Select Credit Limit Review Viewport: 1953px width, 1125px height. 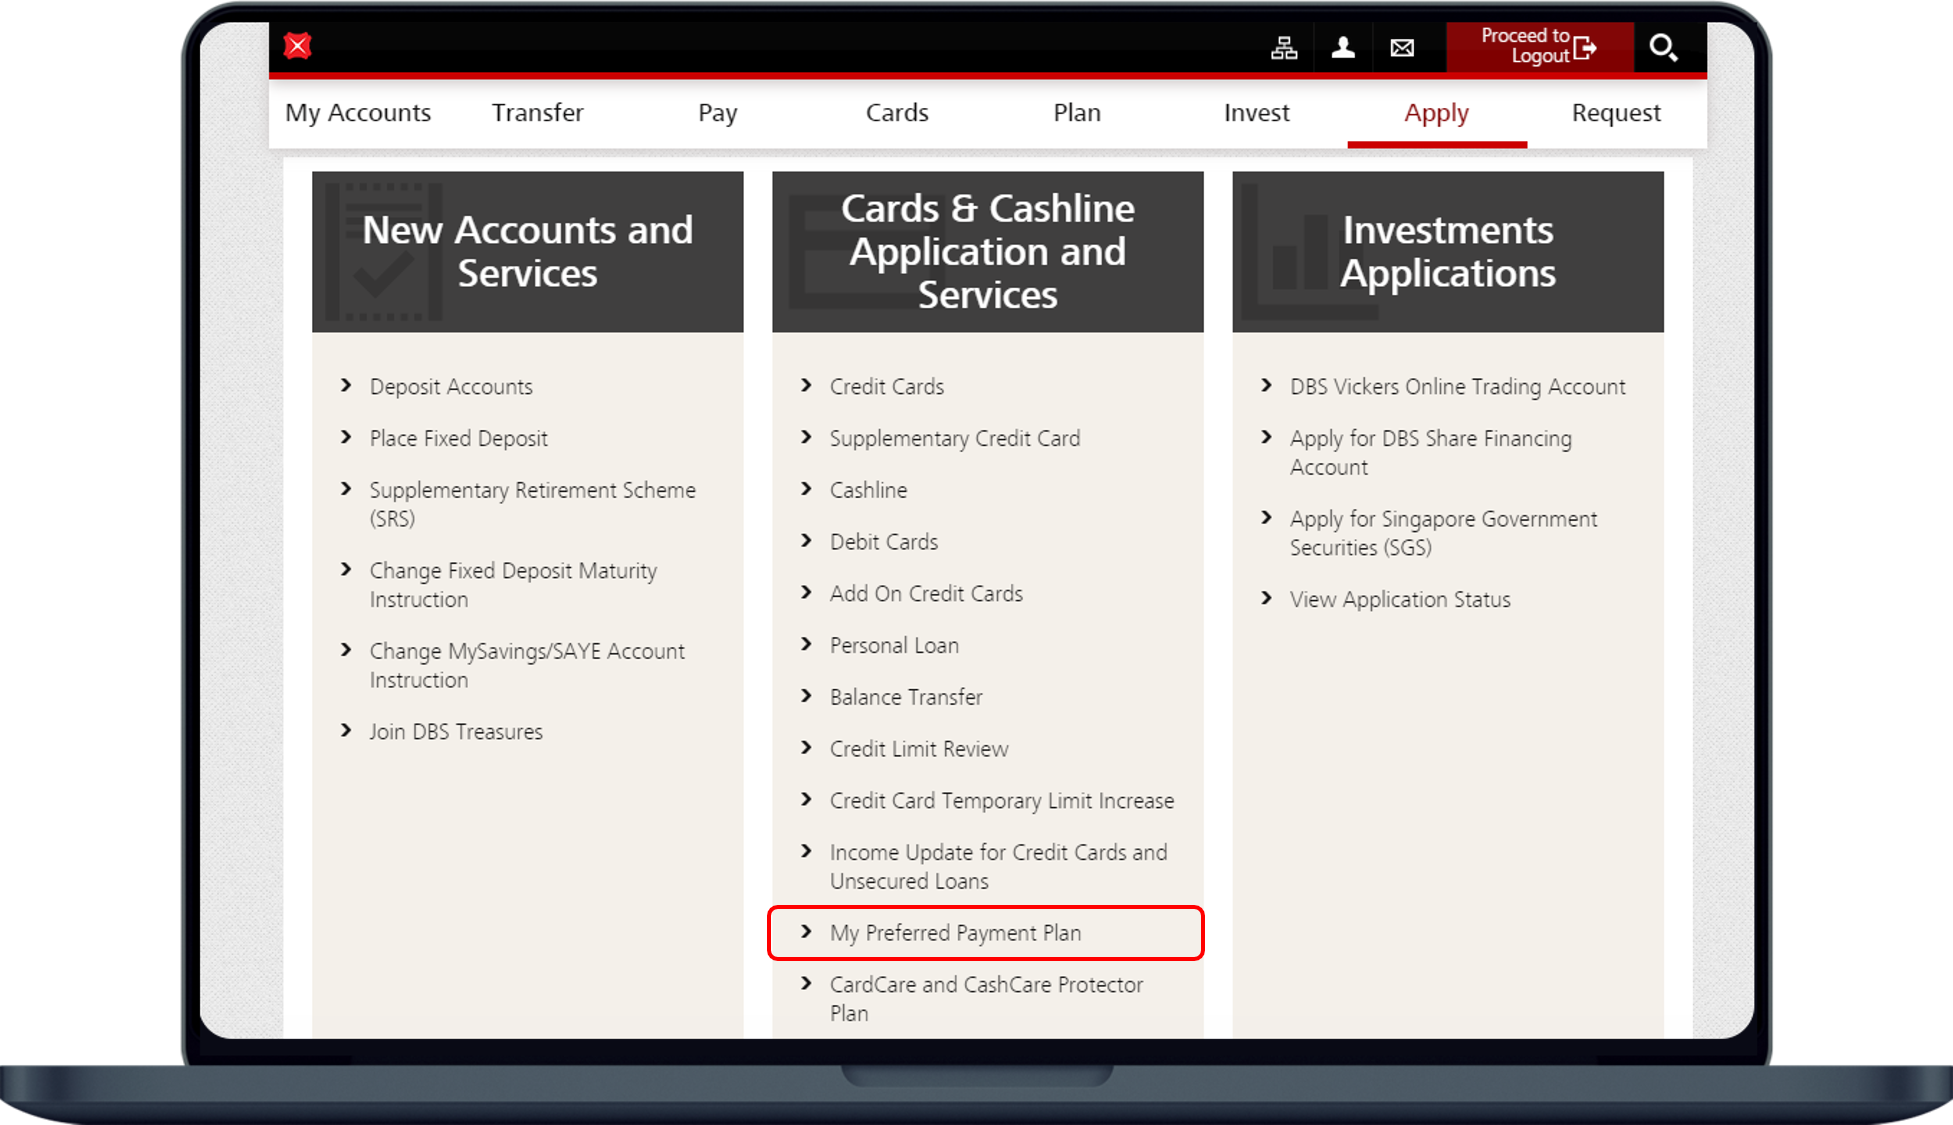[919, 749]
